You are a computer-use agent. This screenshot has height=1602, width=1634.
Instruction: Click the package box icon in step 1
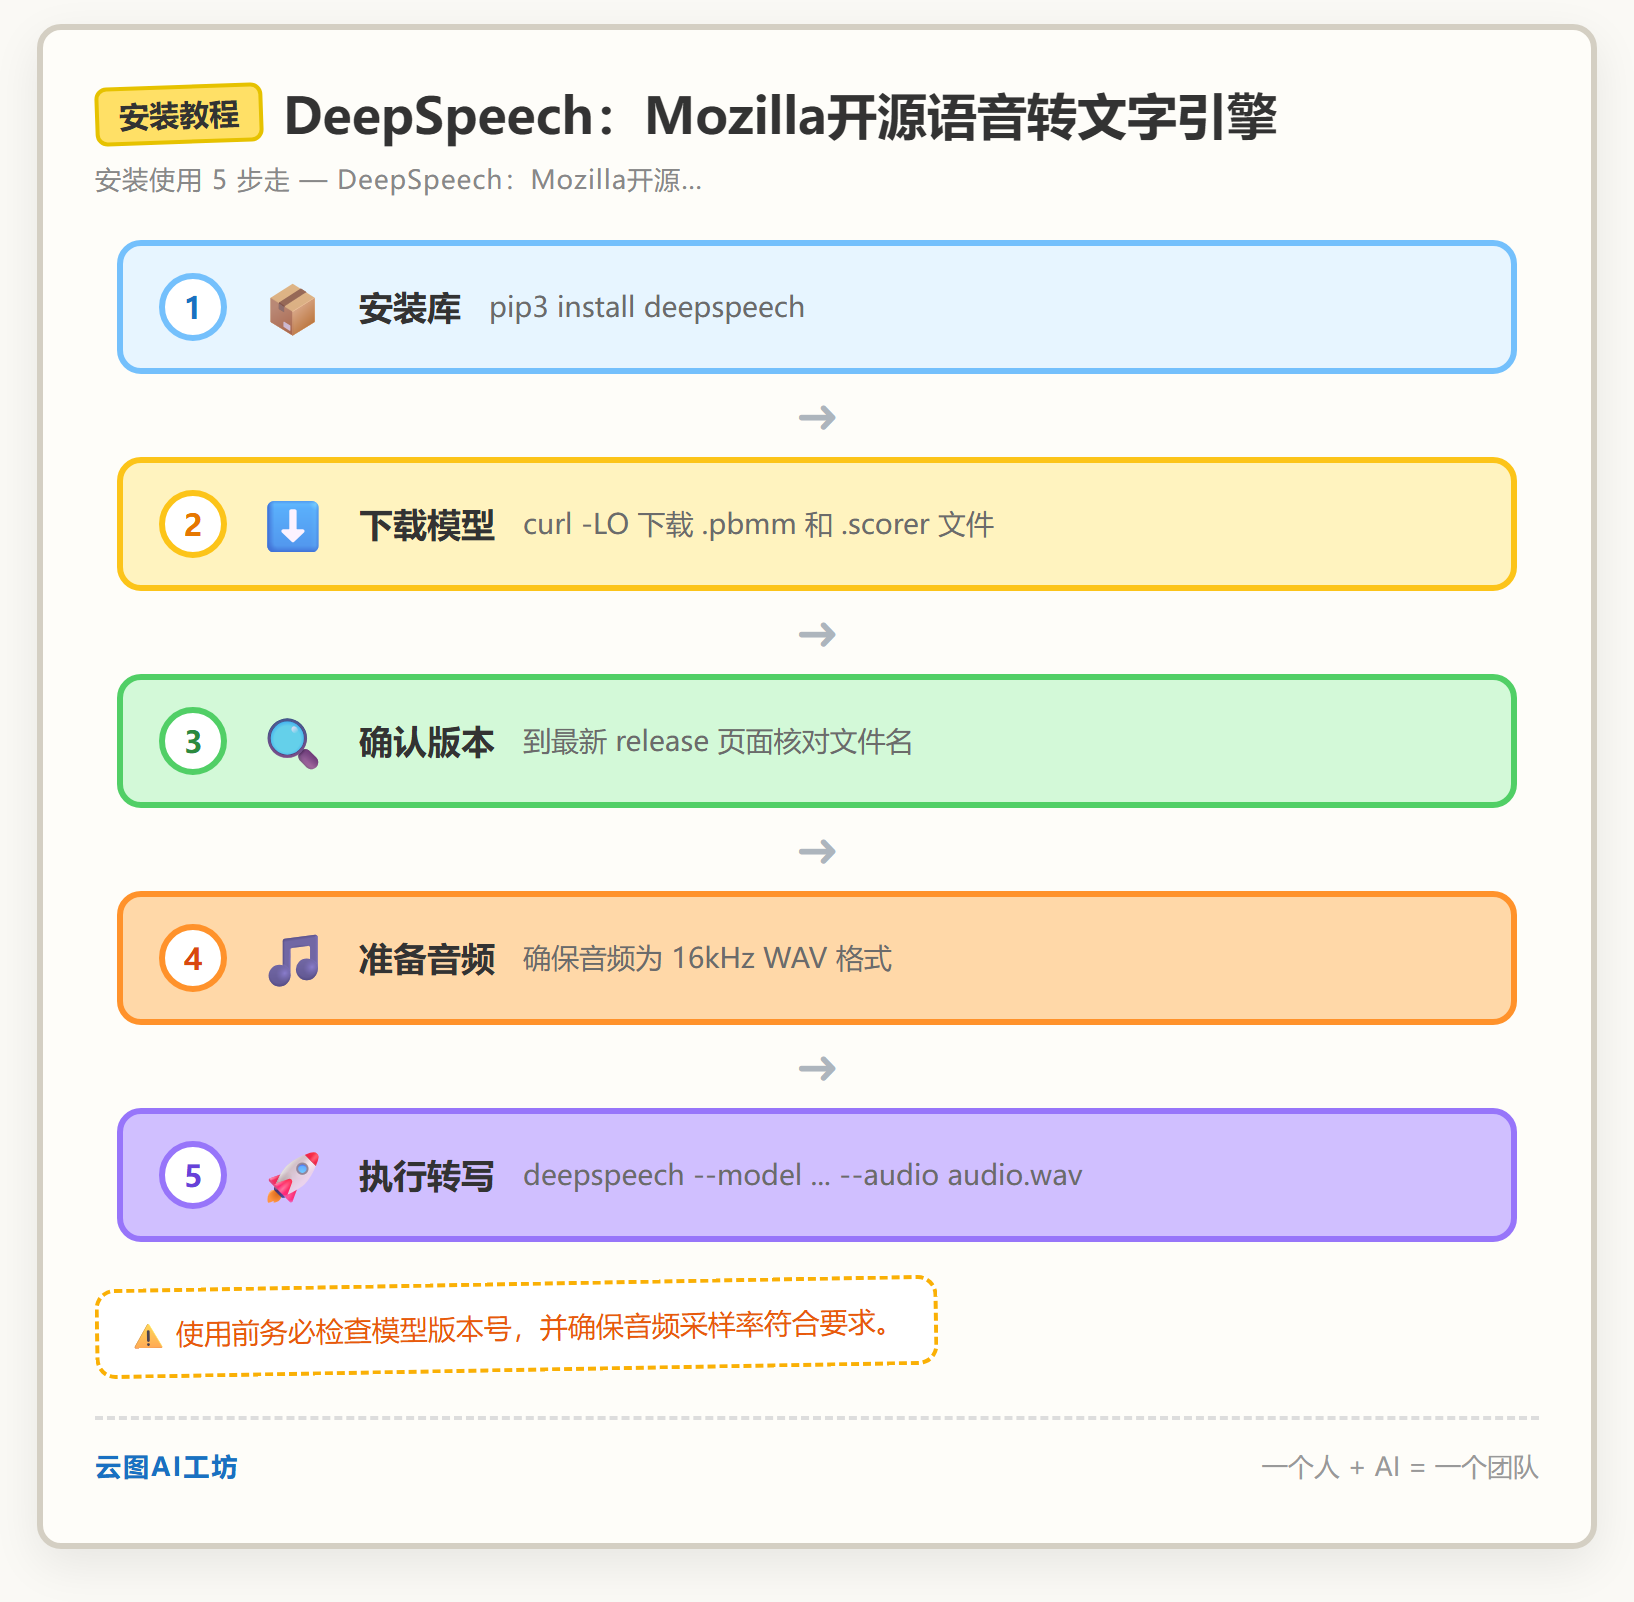293,308
